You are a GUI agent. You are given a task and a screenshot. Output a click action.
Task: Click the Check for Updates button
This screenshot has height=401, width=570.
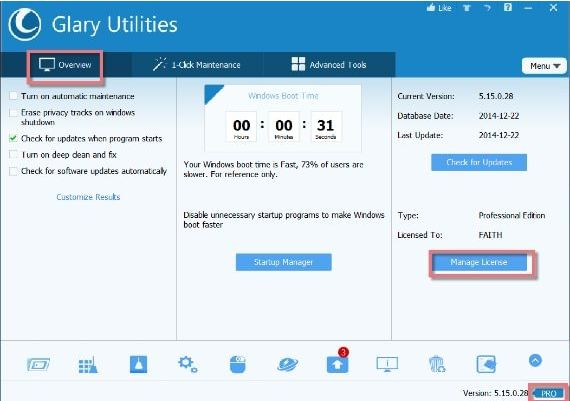(479, 162)
